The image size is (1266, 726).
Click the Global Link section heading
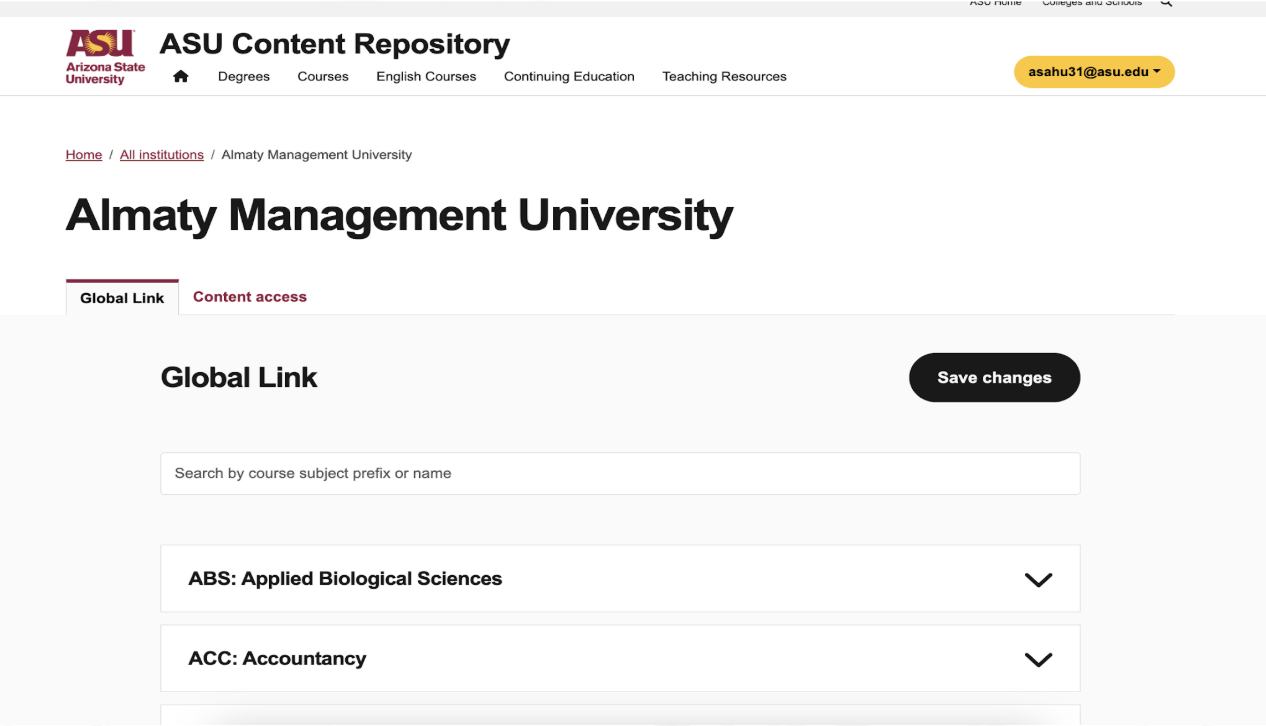[239, 377]
